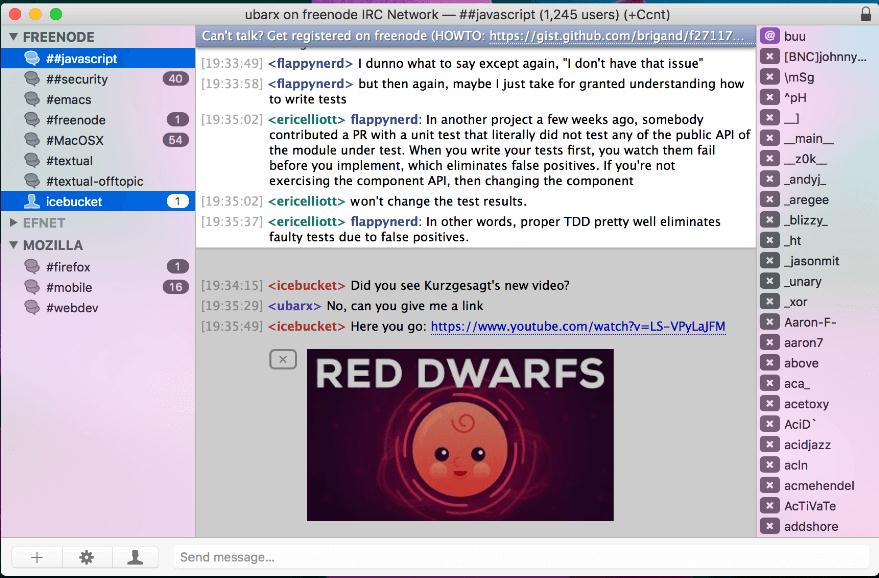879x578 pixels.
Task: Click the chat bubble icon beside #webdev
Action: click(32, 308)
